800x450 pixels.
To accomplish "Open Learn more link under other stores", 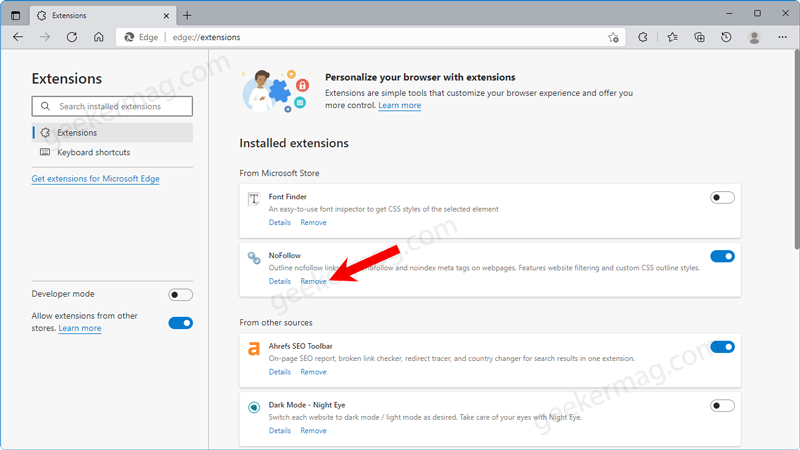I will [80, 328].
